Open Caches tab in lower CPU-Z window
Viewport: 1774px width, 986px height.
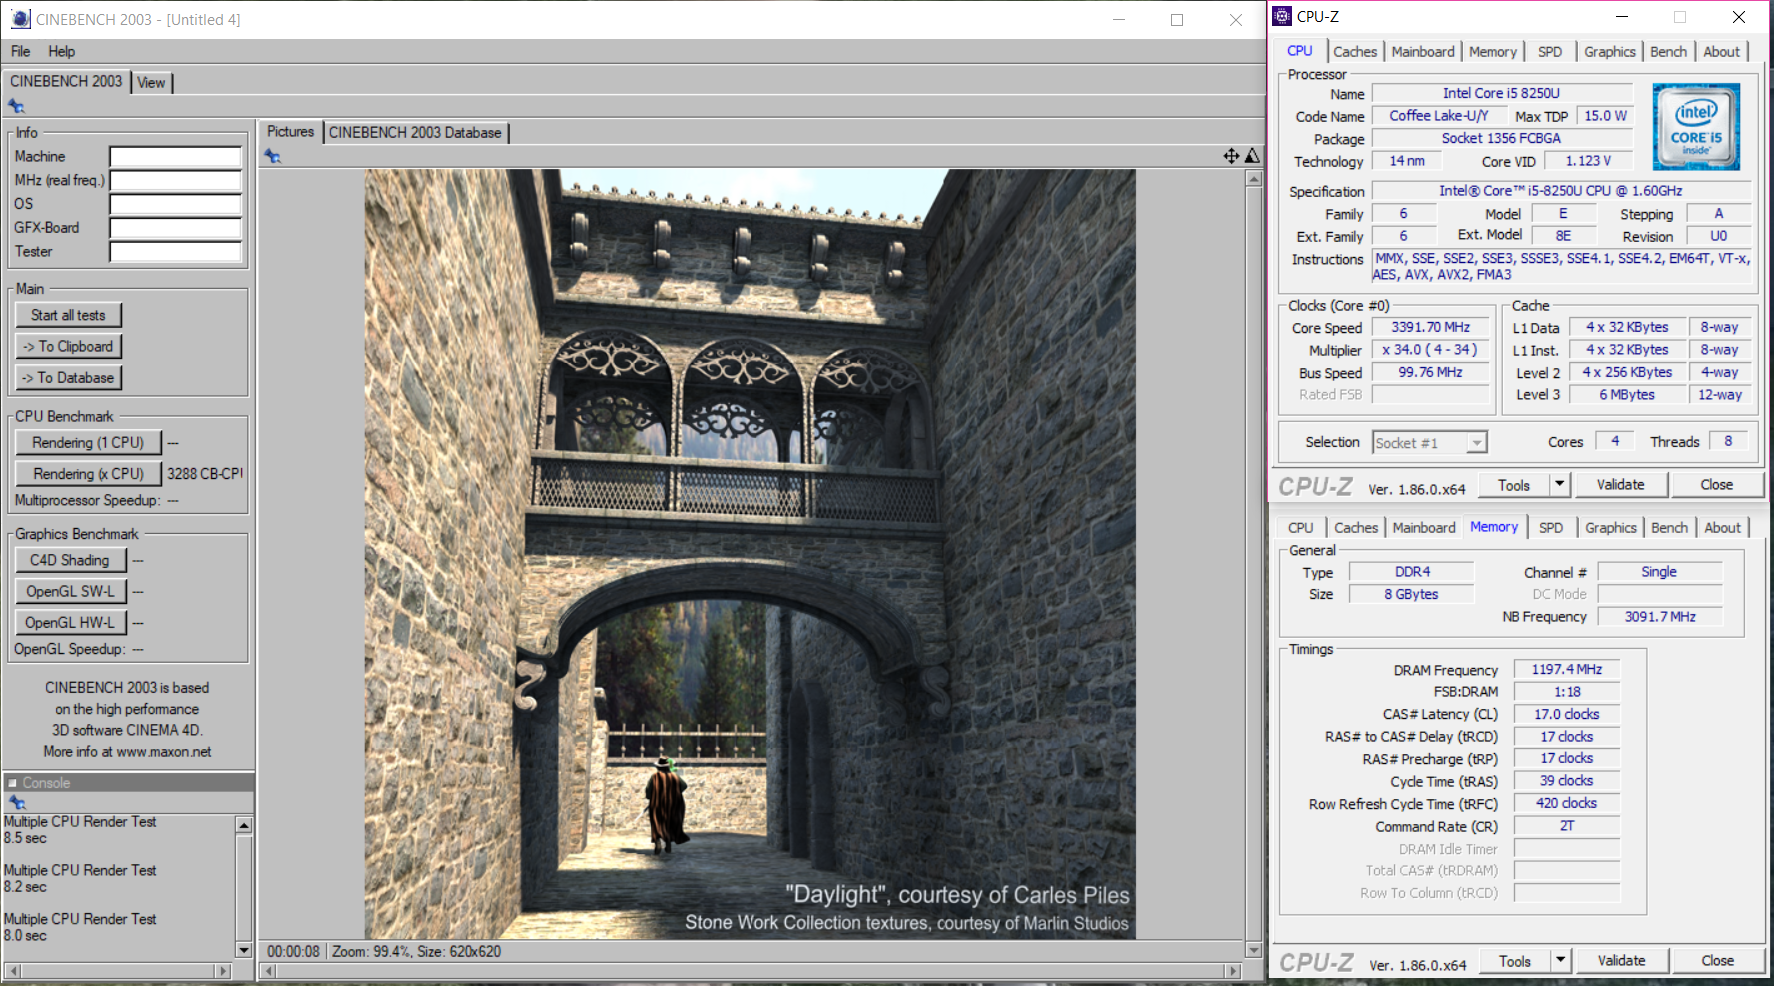coord(1356,528)
